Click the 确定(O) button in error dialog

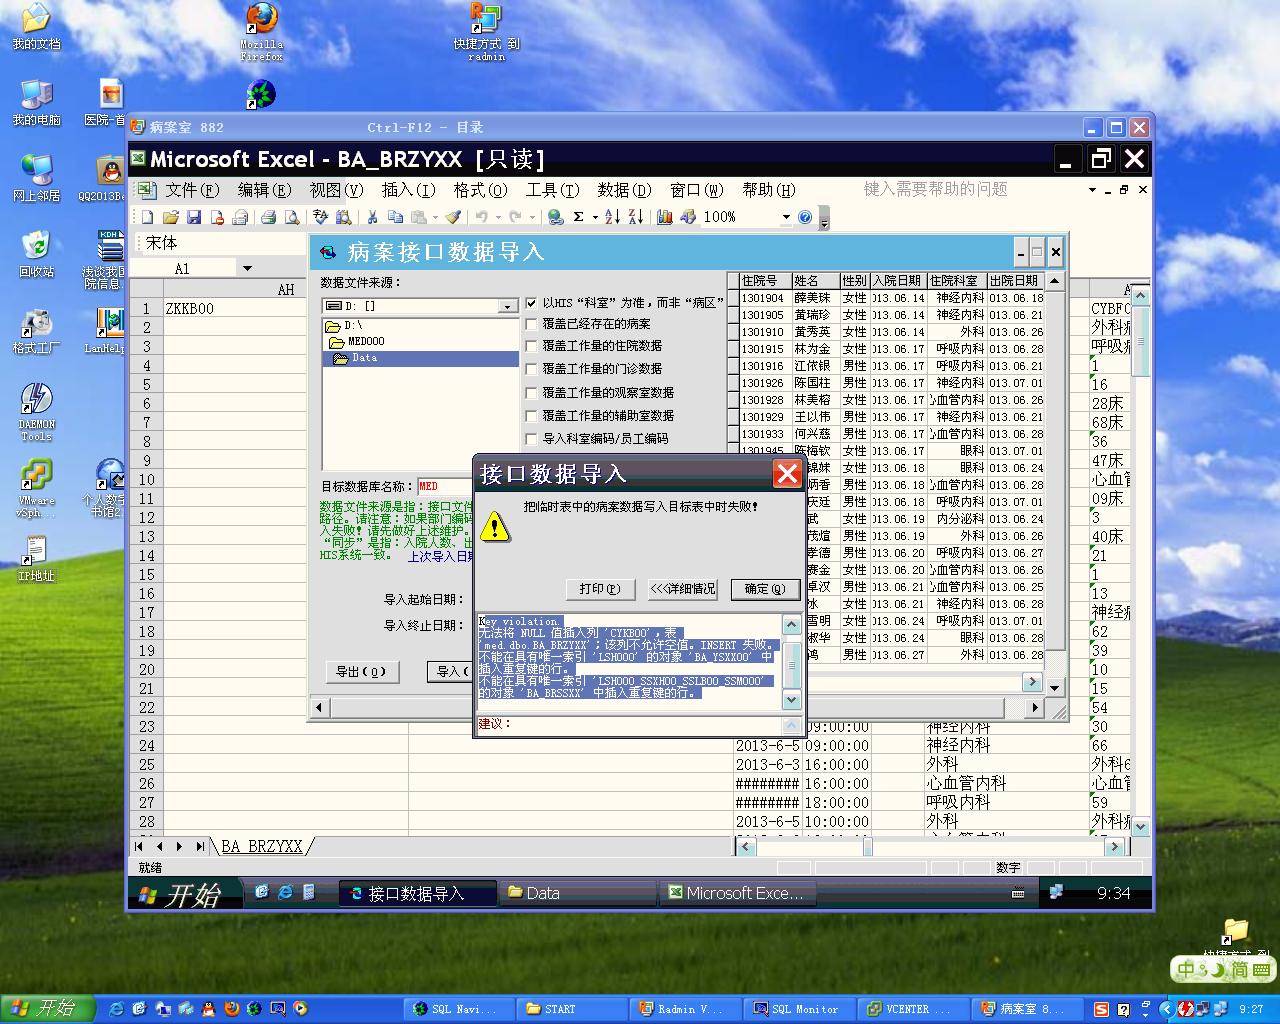click(x=765, y=589)
